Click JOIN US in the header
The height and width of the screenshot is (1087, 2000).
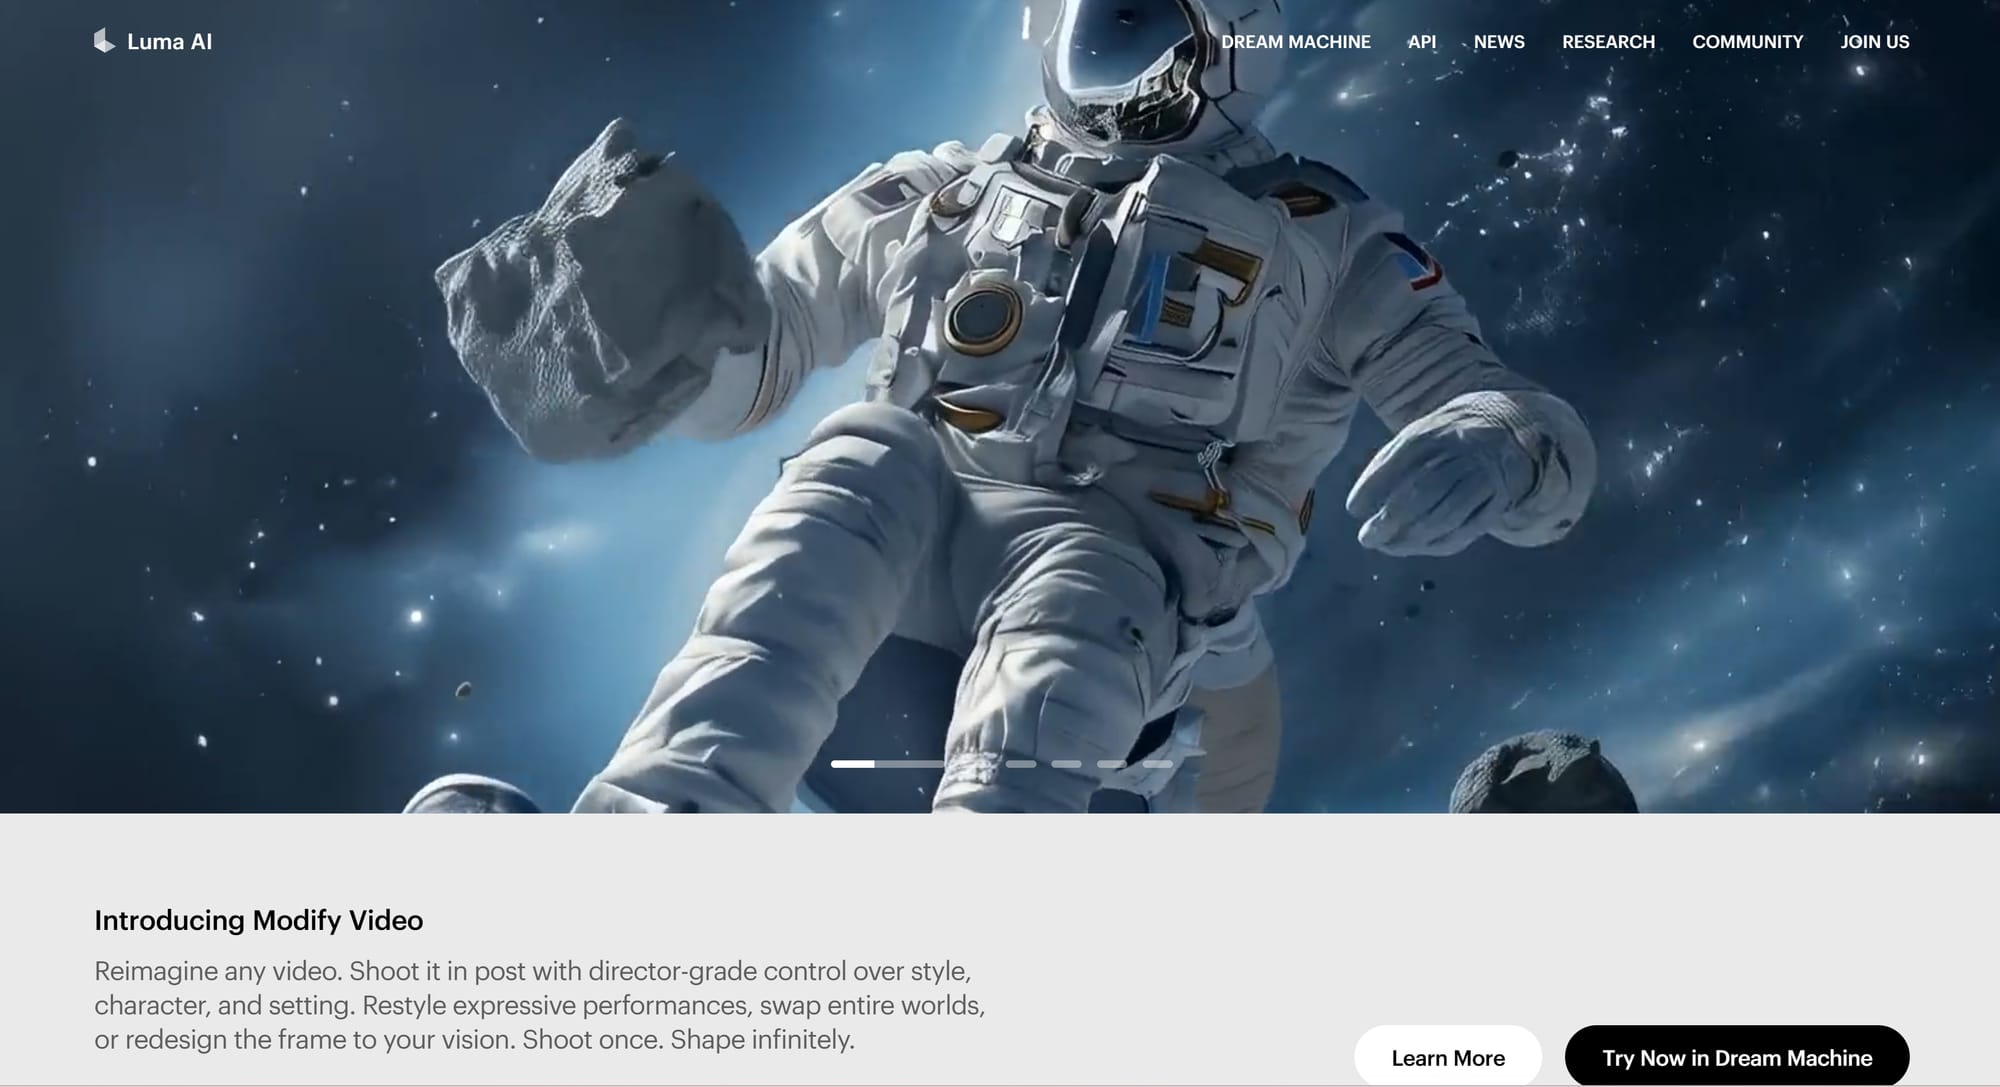[1874, 42]
